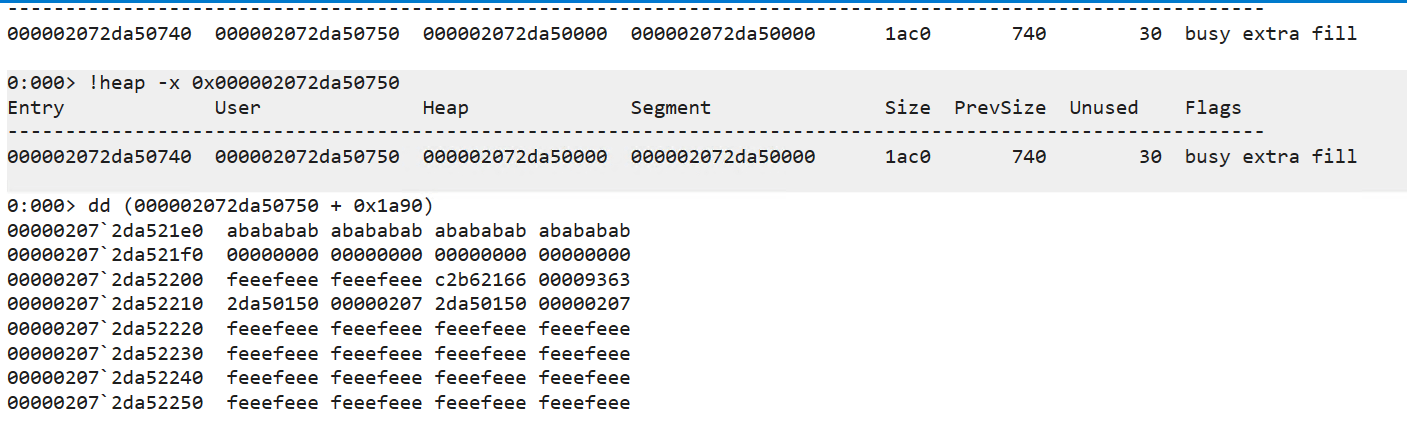1407x427 pixels.
Task: Select the dump value 00009363
Action: (584, 280)
